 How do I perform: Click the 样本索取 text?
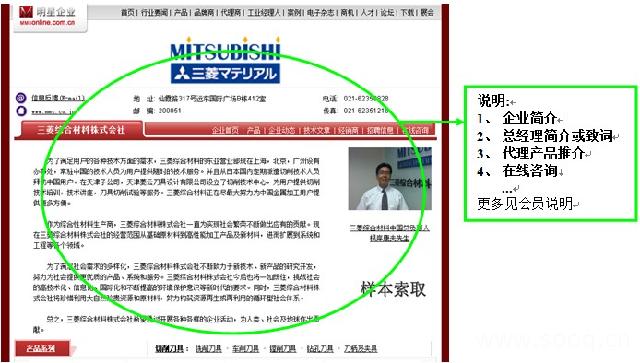tap(393, 290)
